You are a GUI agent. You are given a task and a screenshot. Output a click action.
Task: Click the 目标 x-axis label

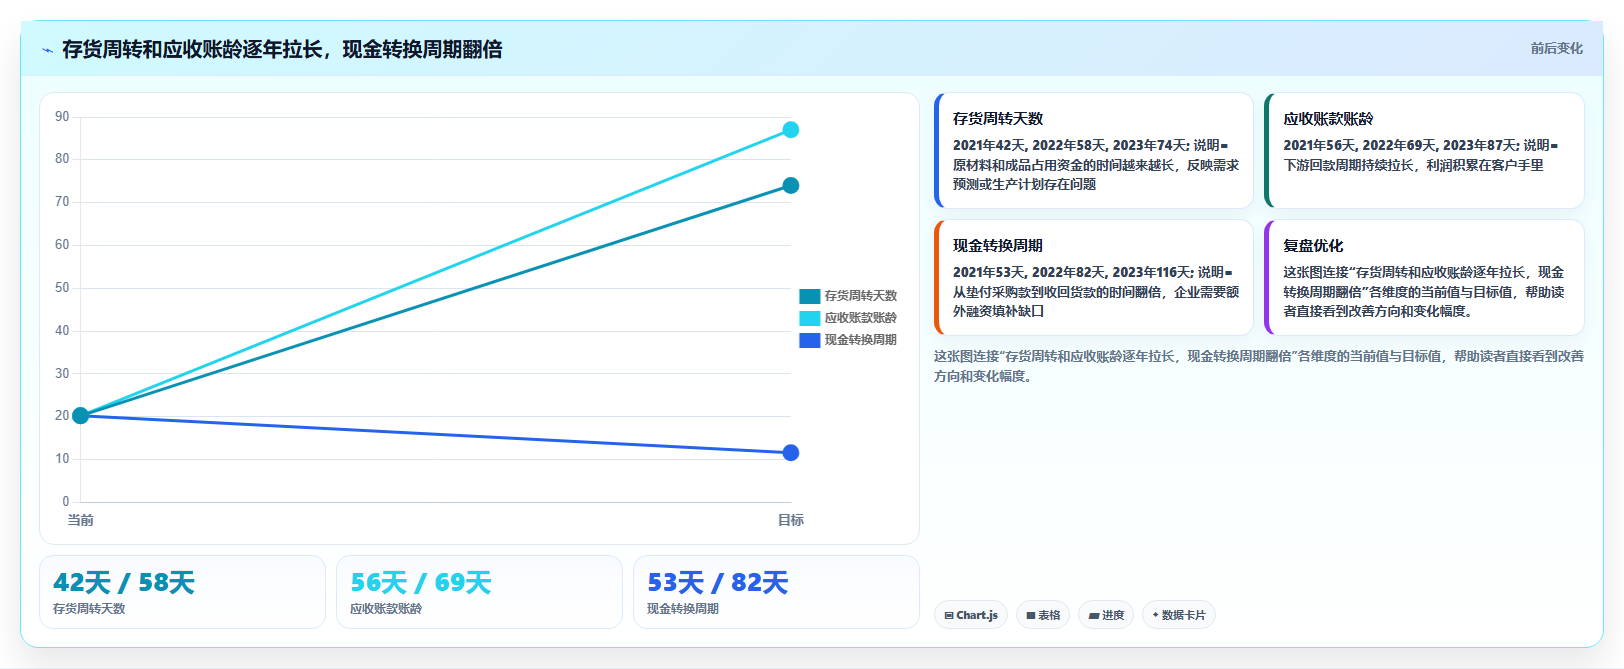click(x=791, y=520)
